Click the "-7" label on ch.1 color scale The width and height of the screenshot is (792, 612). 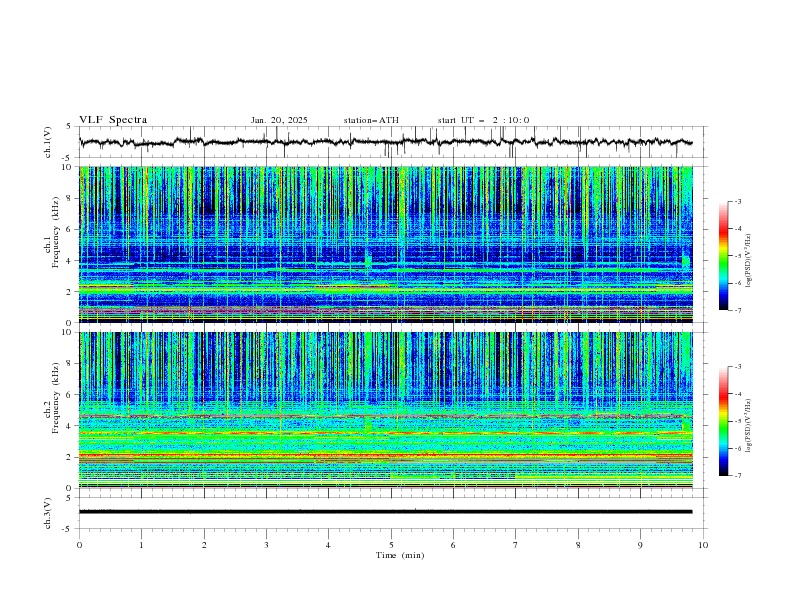737,310
